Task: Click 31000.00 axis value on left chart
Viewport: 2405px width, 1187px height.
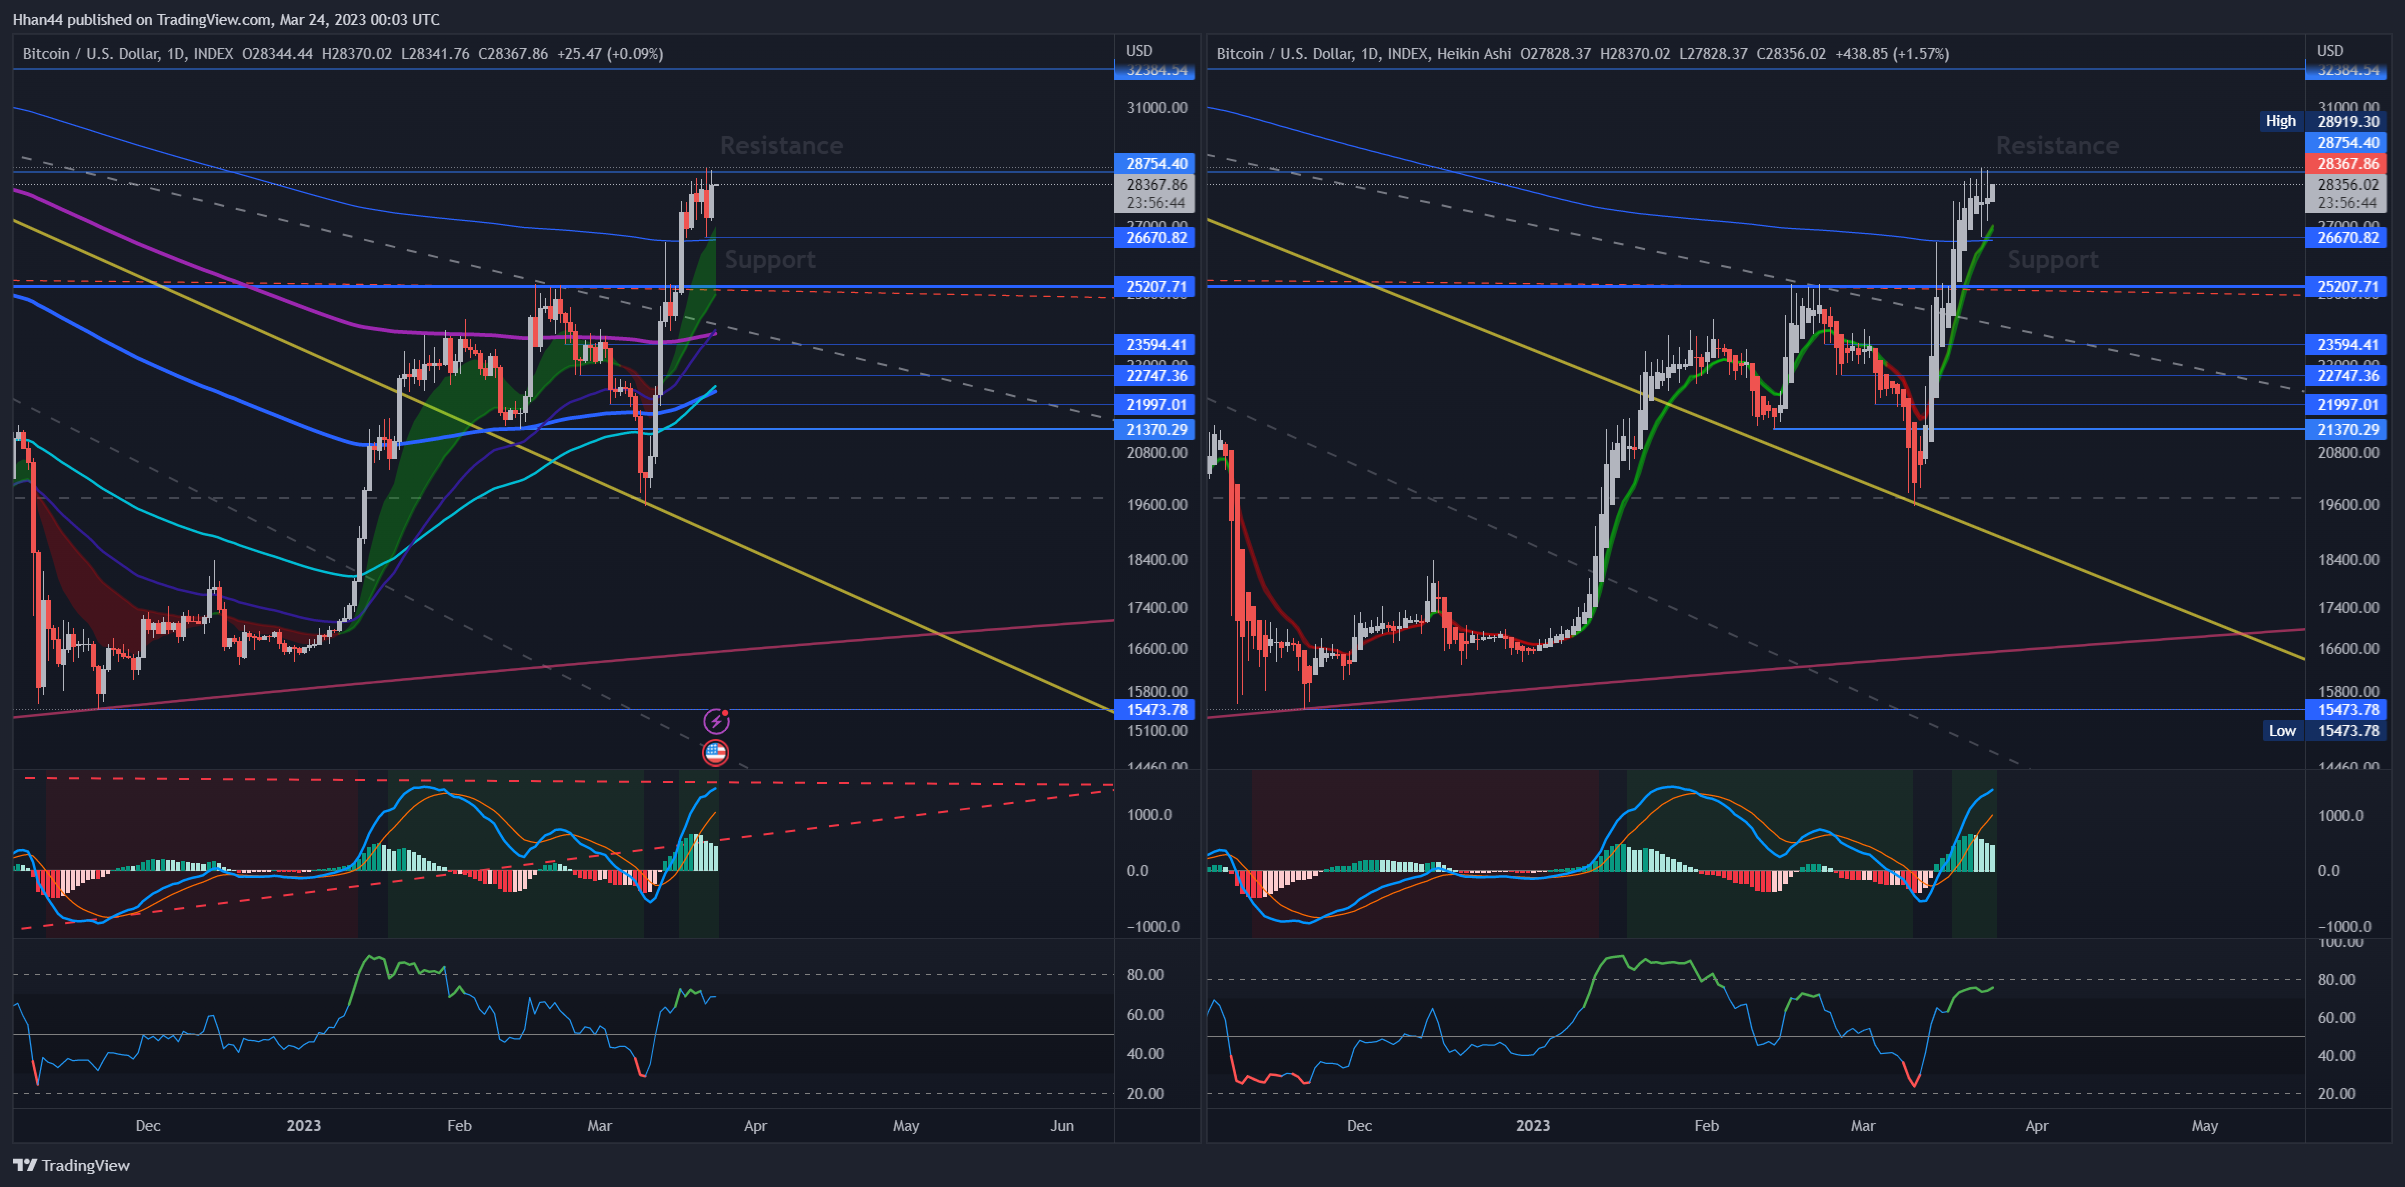Action: pos(1157,108)
